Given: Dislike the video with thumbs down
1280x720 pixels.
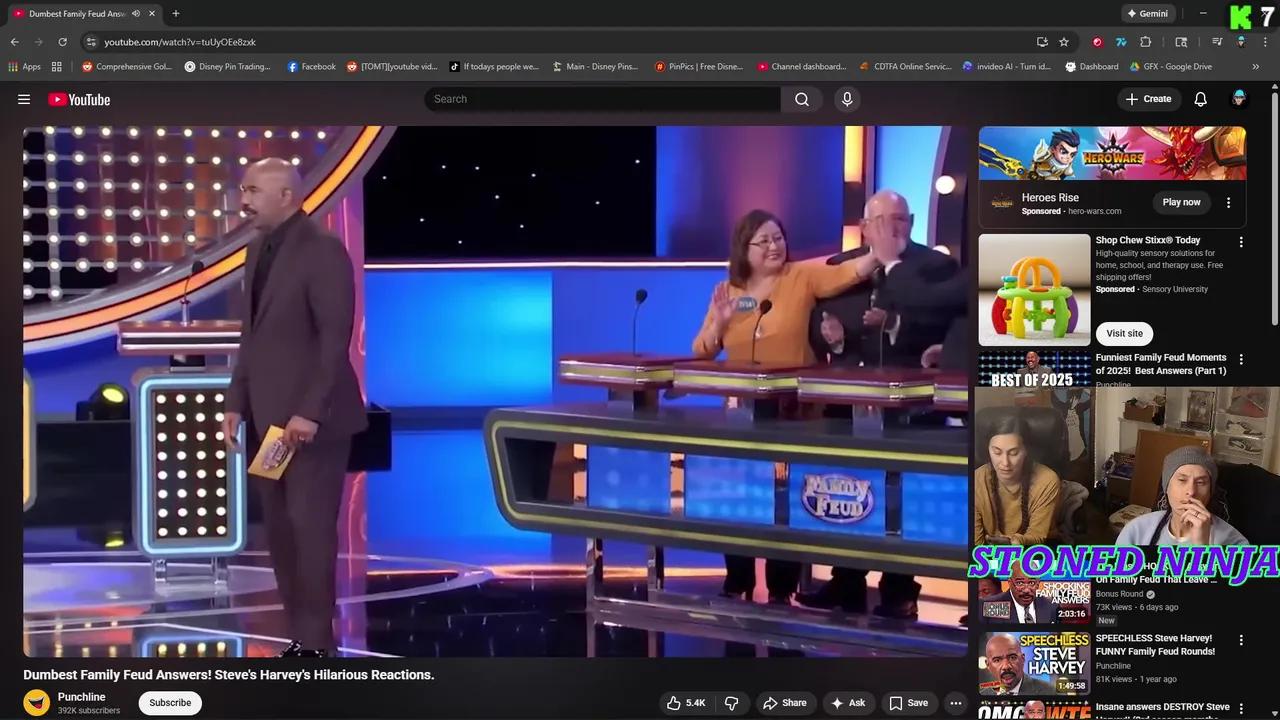Looking at the screenshot, I should [x=732, y=703].
